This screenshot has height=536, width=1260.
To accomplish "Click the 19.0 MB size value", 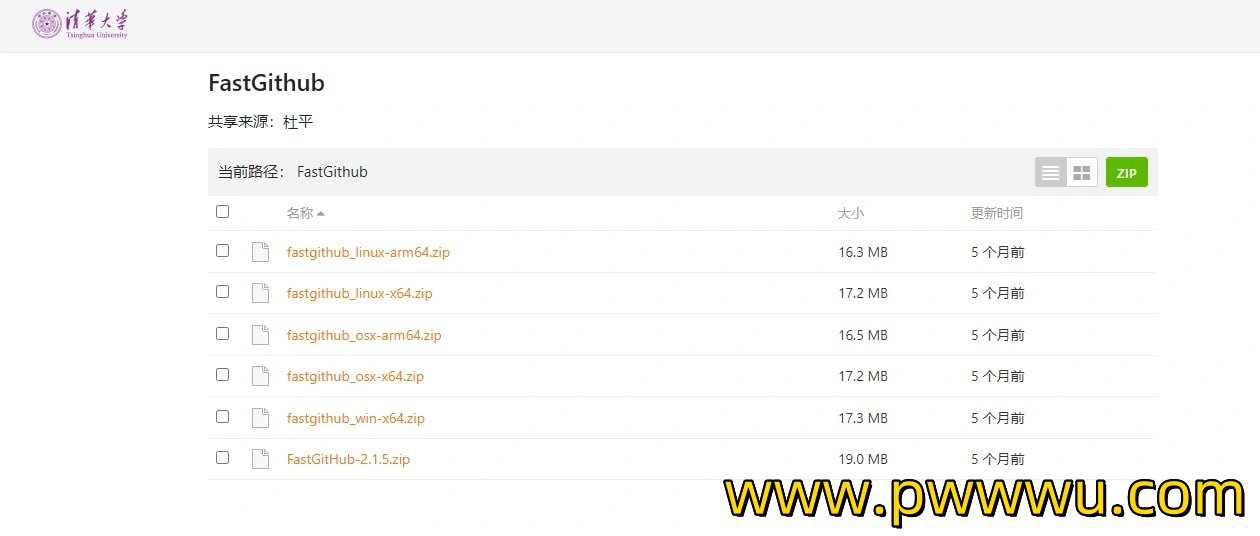I will [863, 459].
